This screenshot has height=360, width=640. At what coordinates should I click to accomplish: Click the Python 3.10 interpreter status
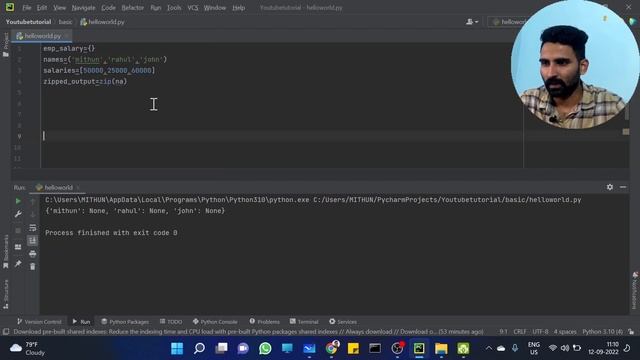[602, 332]
